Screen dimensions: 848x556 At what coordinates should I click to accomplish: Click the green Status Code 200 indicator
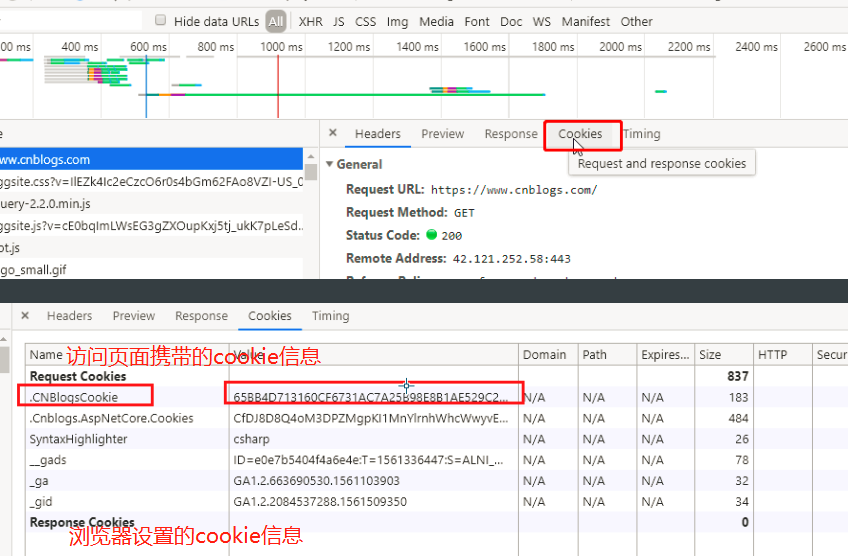(431, 235)
